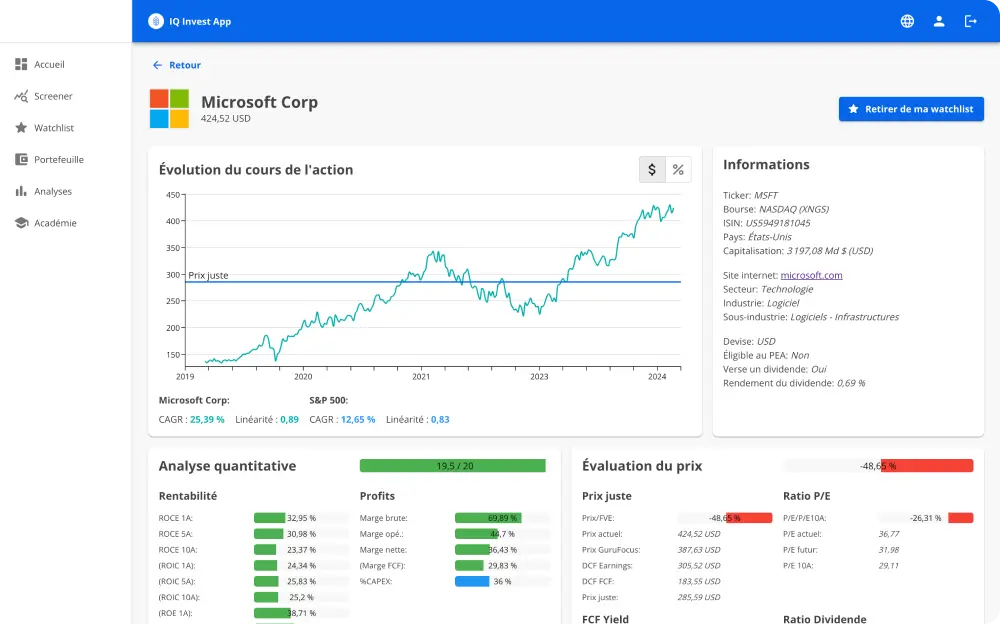Click Éligible au PEA value Non
Viewport: 1000px width, 624px height.
(x=800, y=355)
